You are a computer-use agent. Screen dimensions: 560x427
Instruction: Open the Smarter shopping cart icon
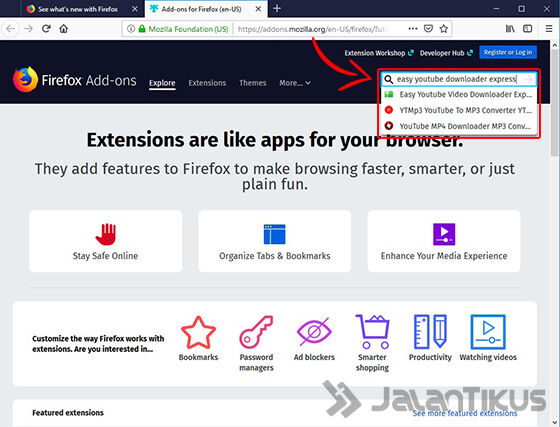point(372,332)
